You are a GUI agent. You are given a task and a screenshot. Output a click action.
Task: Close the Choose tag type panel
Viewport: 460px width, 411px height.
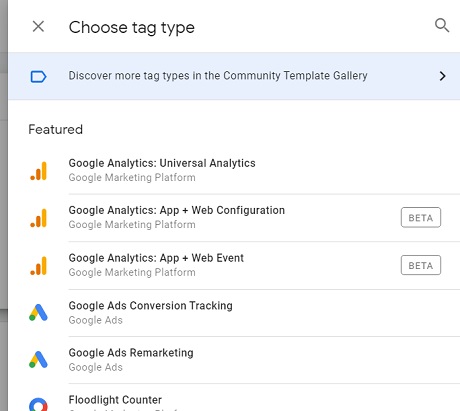point(38,26)
